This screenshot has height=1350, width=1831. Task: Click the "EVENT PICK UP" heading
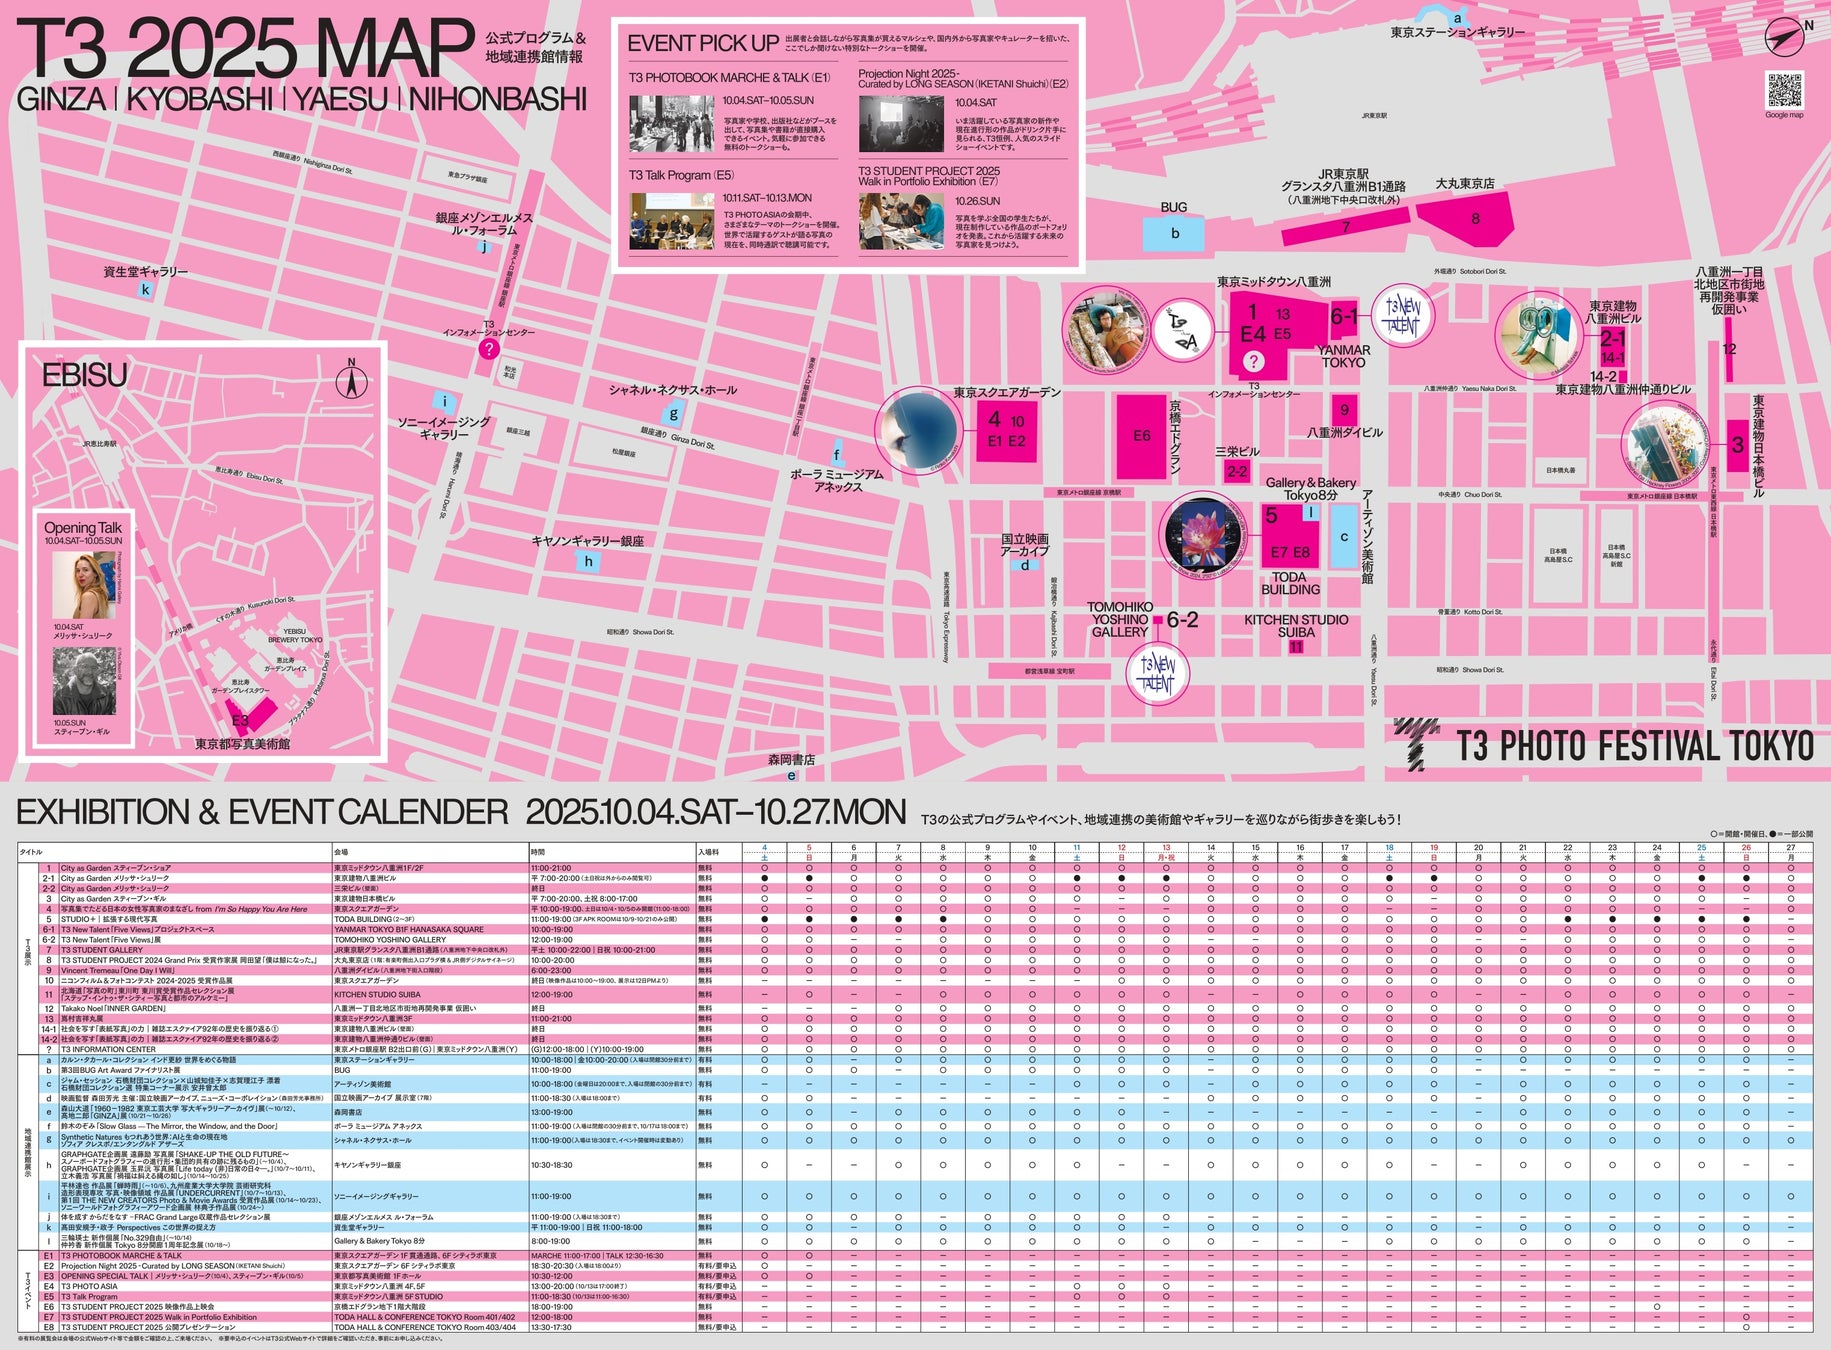point(703,44)
